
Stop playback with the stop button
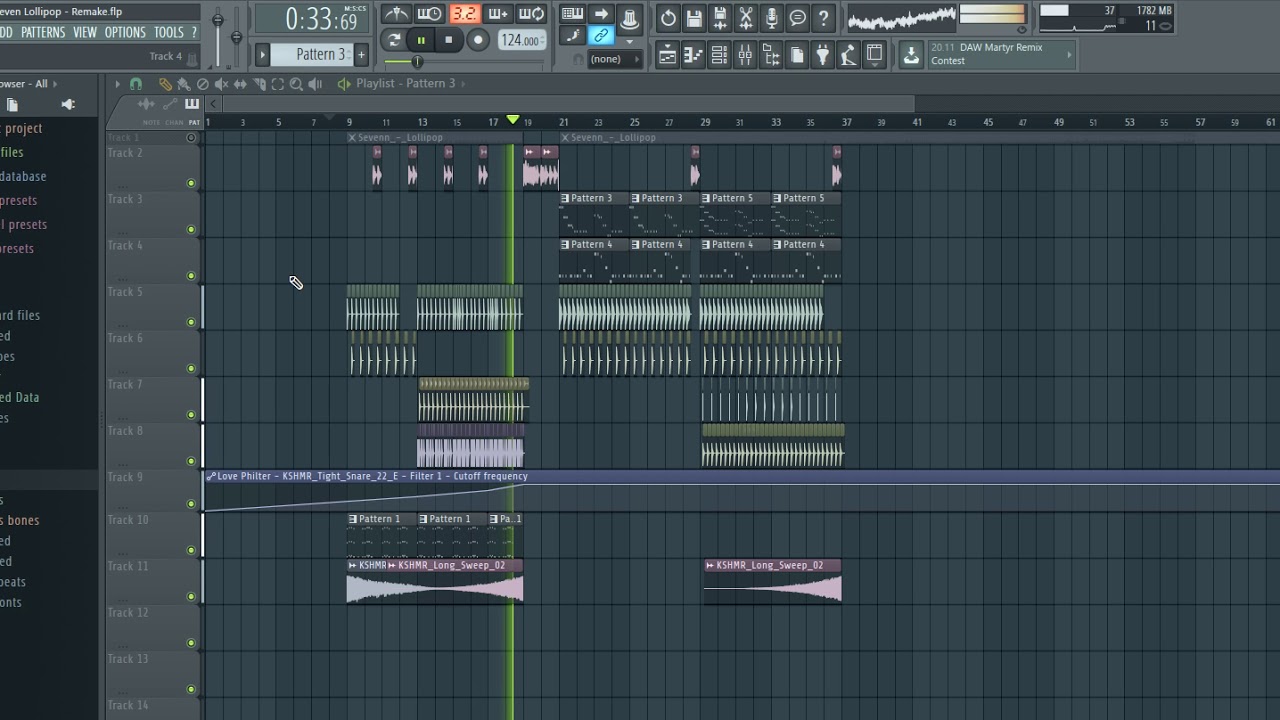(x=449, y=40)
